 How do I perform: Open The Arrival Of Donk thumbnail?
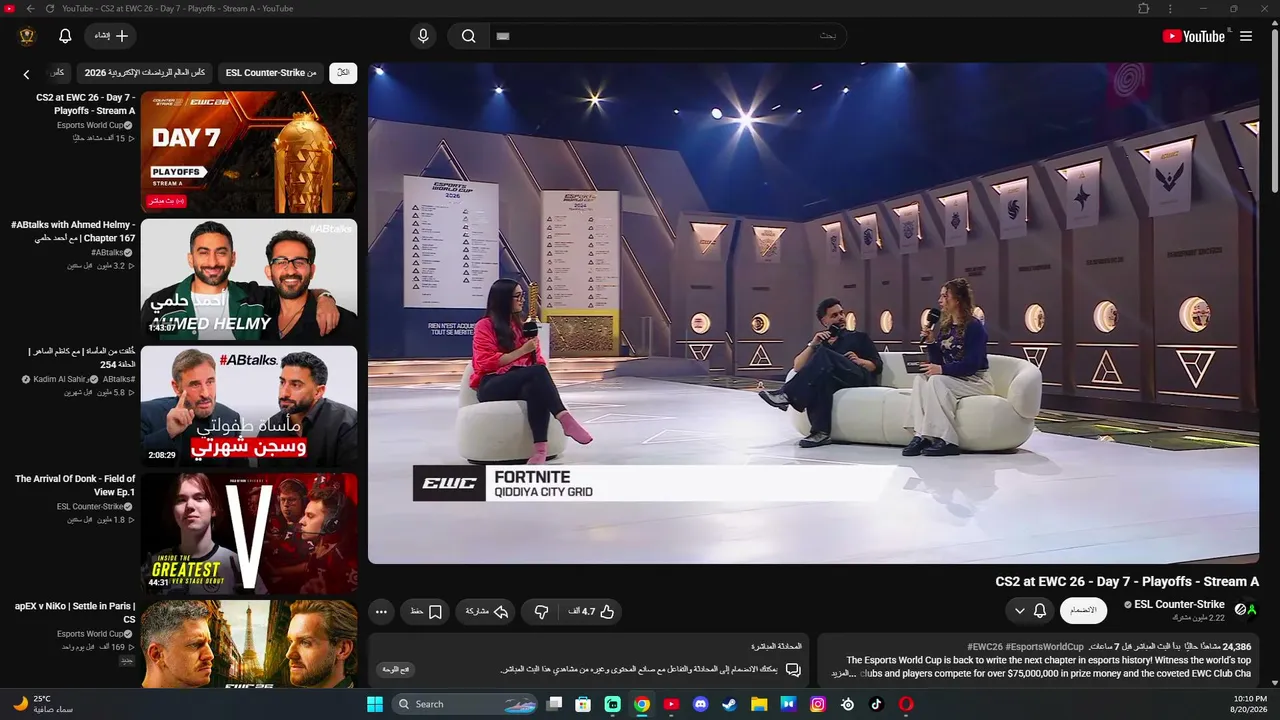click(249, 534)
